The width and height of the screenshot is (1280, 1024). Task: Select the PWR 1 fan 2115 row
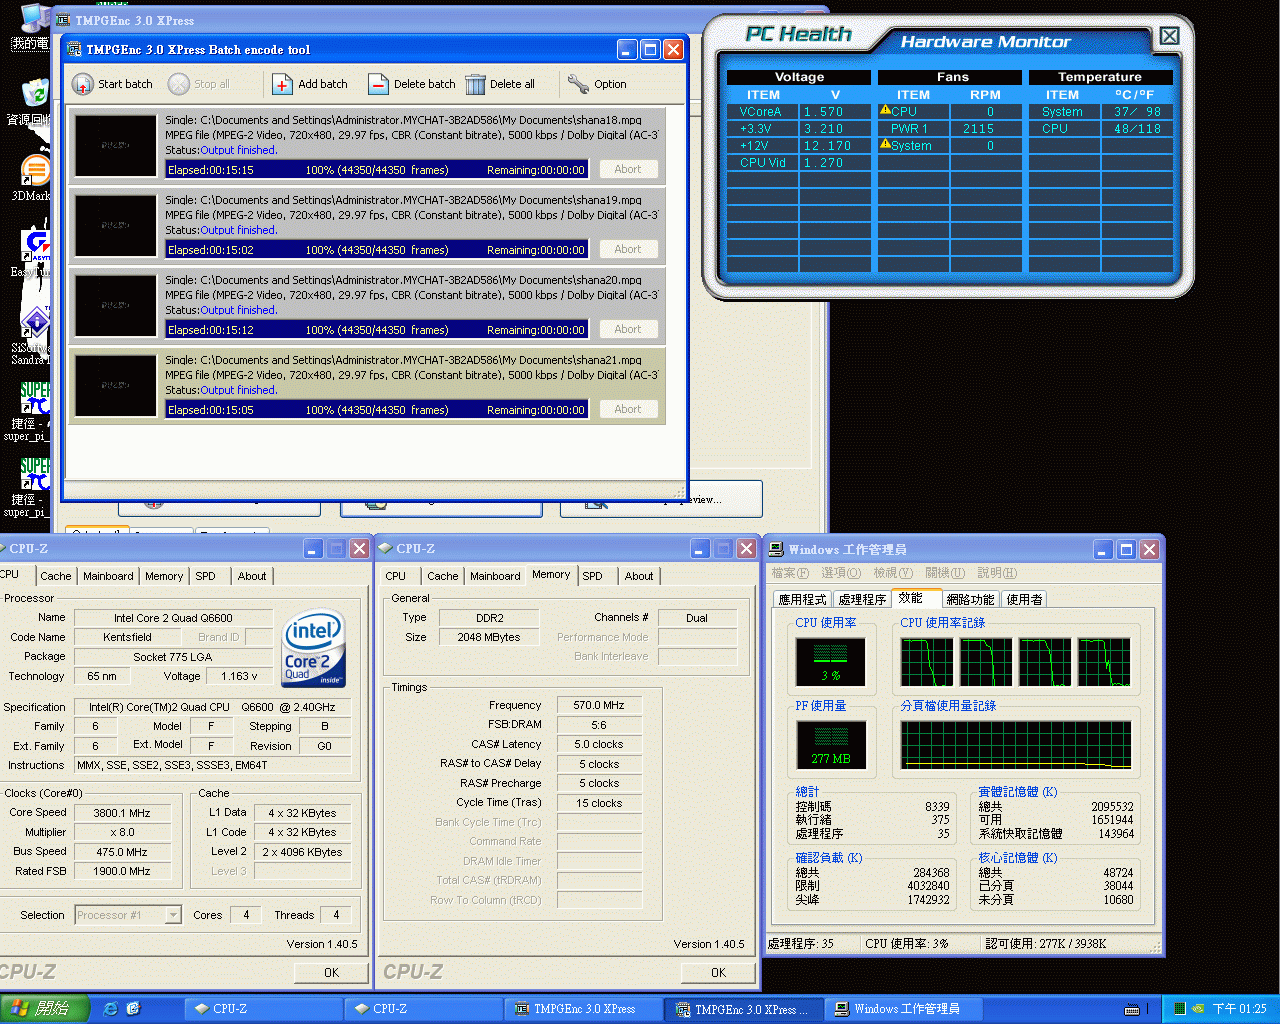click(x=950, y=129)
